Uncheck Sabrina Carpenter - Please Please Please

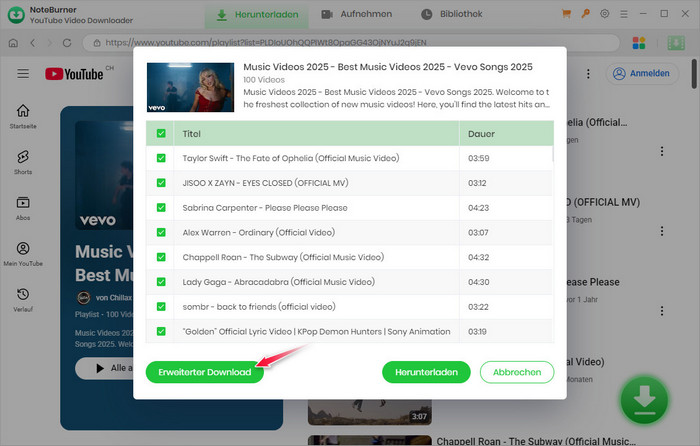[161, 208]
